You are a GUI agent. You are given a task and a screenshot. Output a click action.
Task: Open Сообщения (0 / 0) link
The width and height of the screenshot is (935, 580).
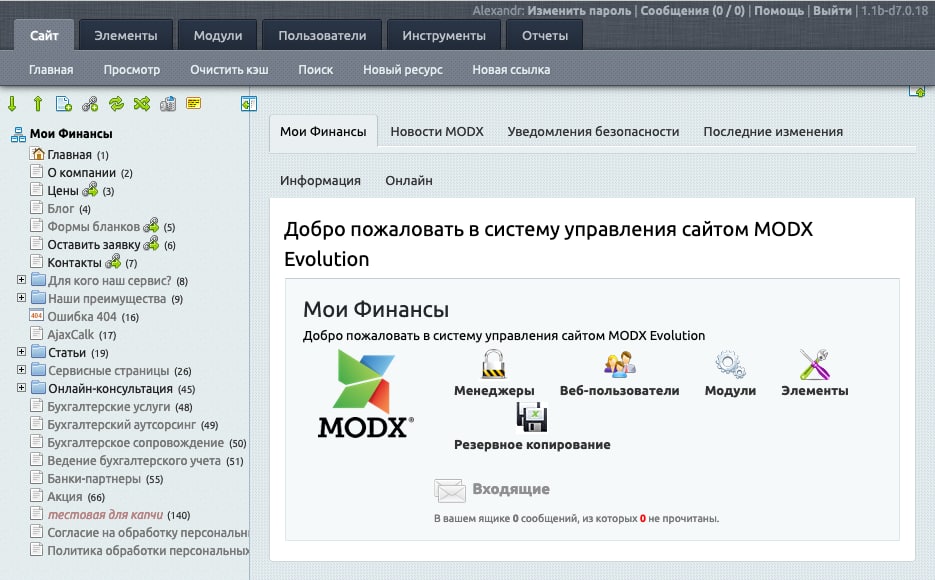pyautogui.click(x=692, y=10)
